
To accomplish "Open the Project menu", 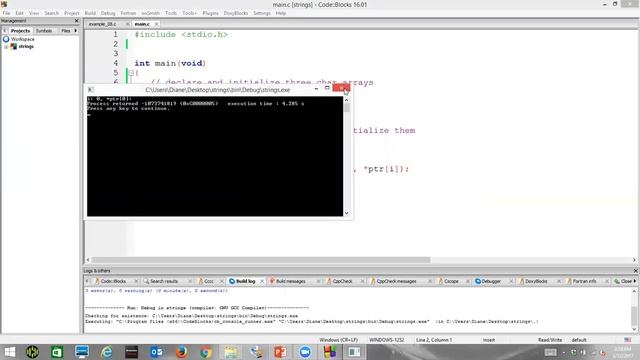I will pyautogui.click(x=71, y=13).
